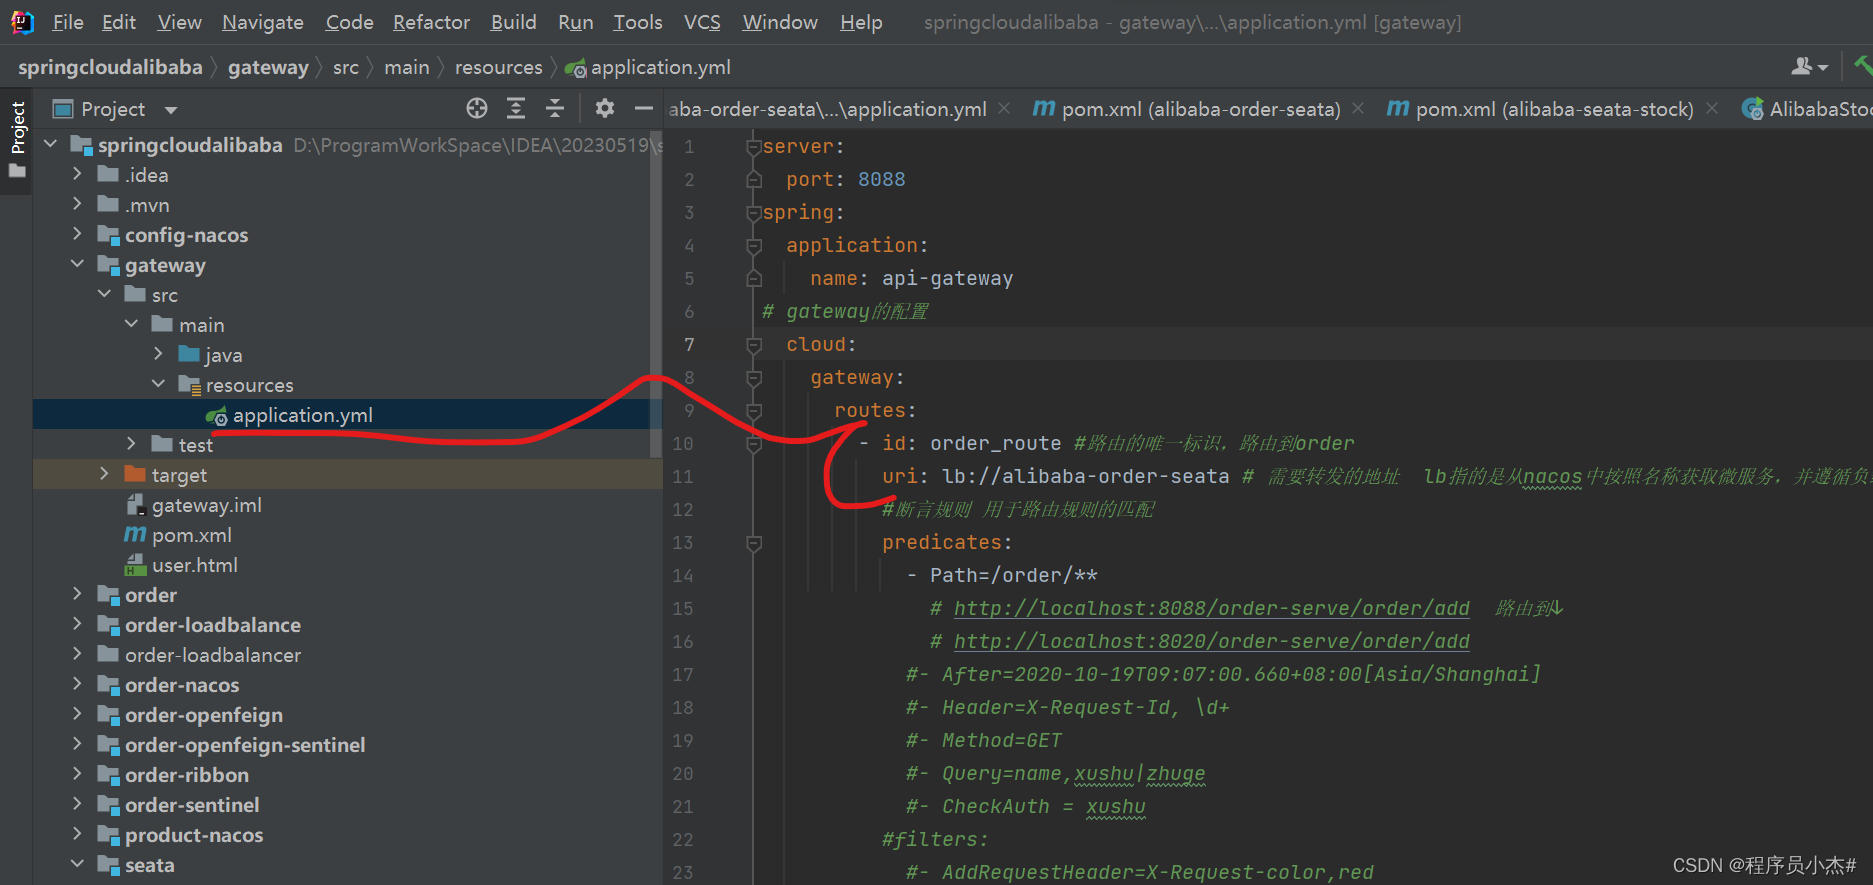Expand the target folder
The width and height of the screenshot is (1873, 885).
click(104, 475)
